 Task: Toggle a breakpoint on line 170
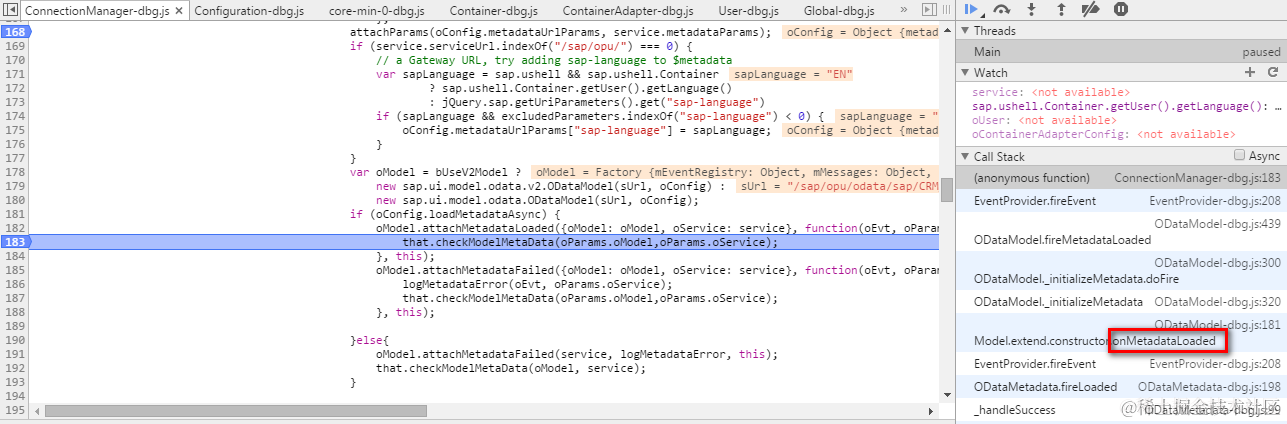pos(16,61)
